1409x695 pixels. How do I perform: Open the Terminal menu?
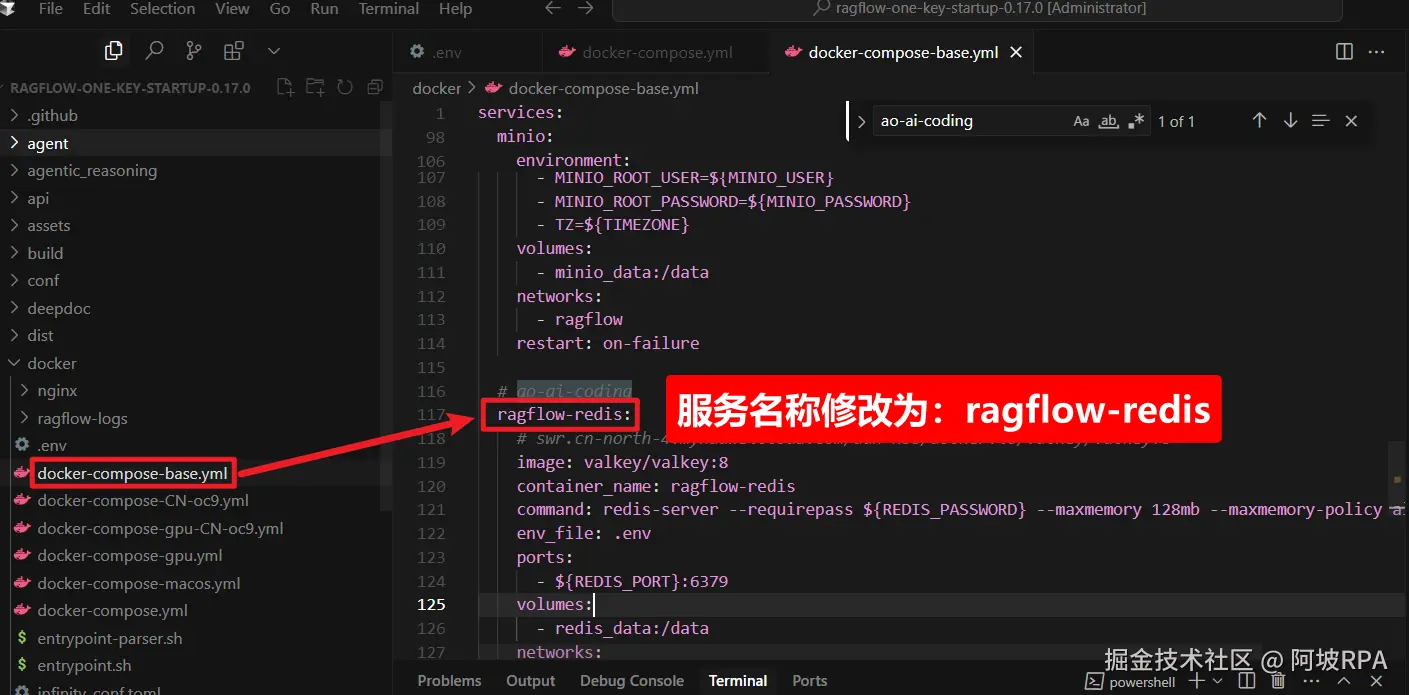(389, 8)
